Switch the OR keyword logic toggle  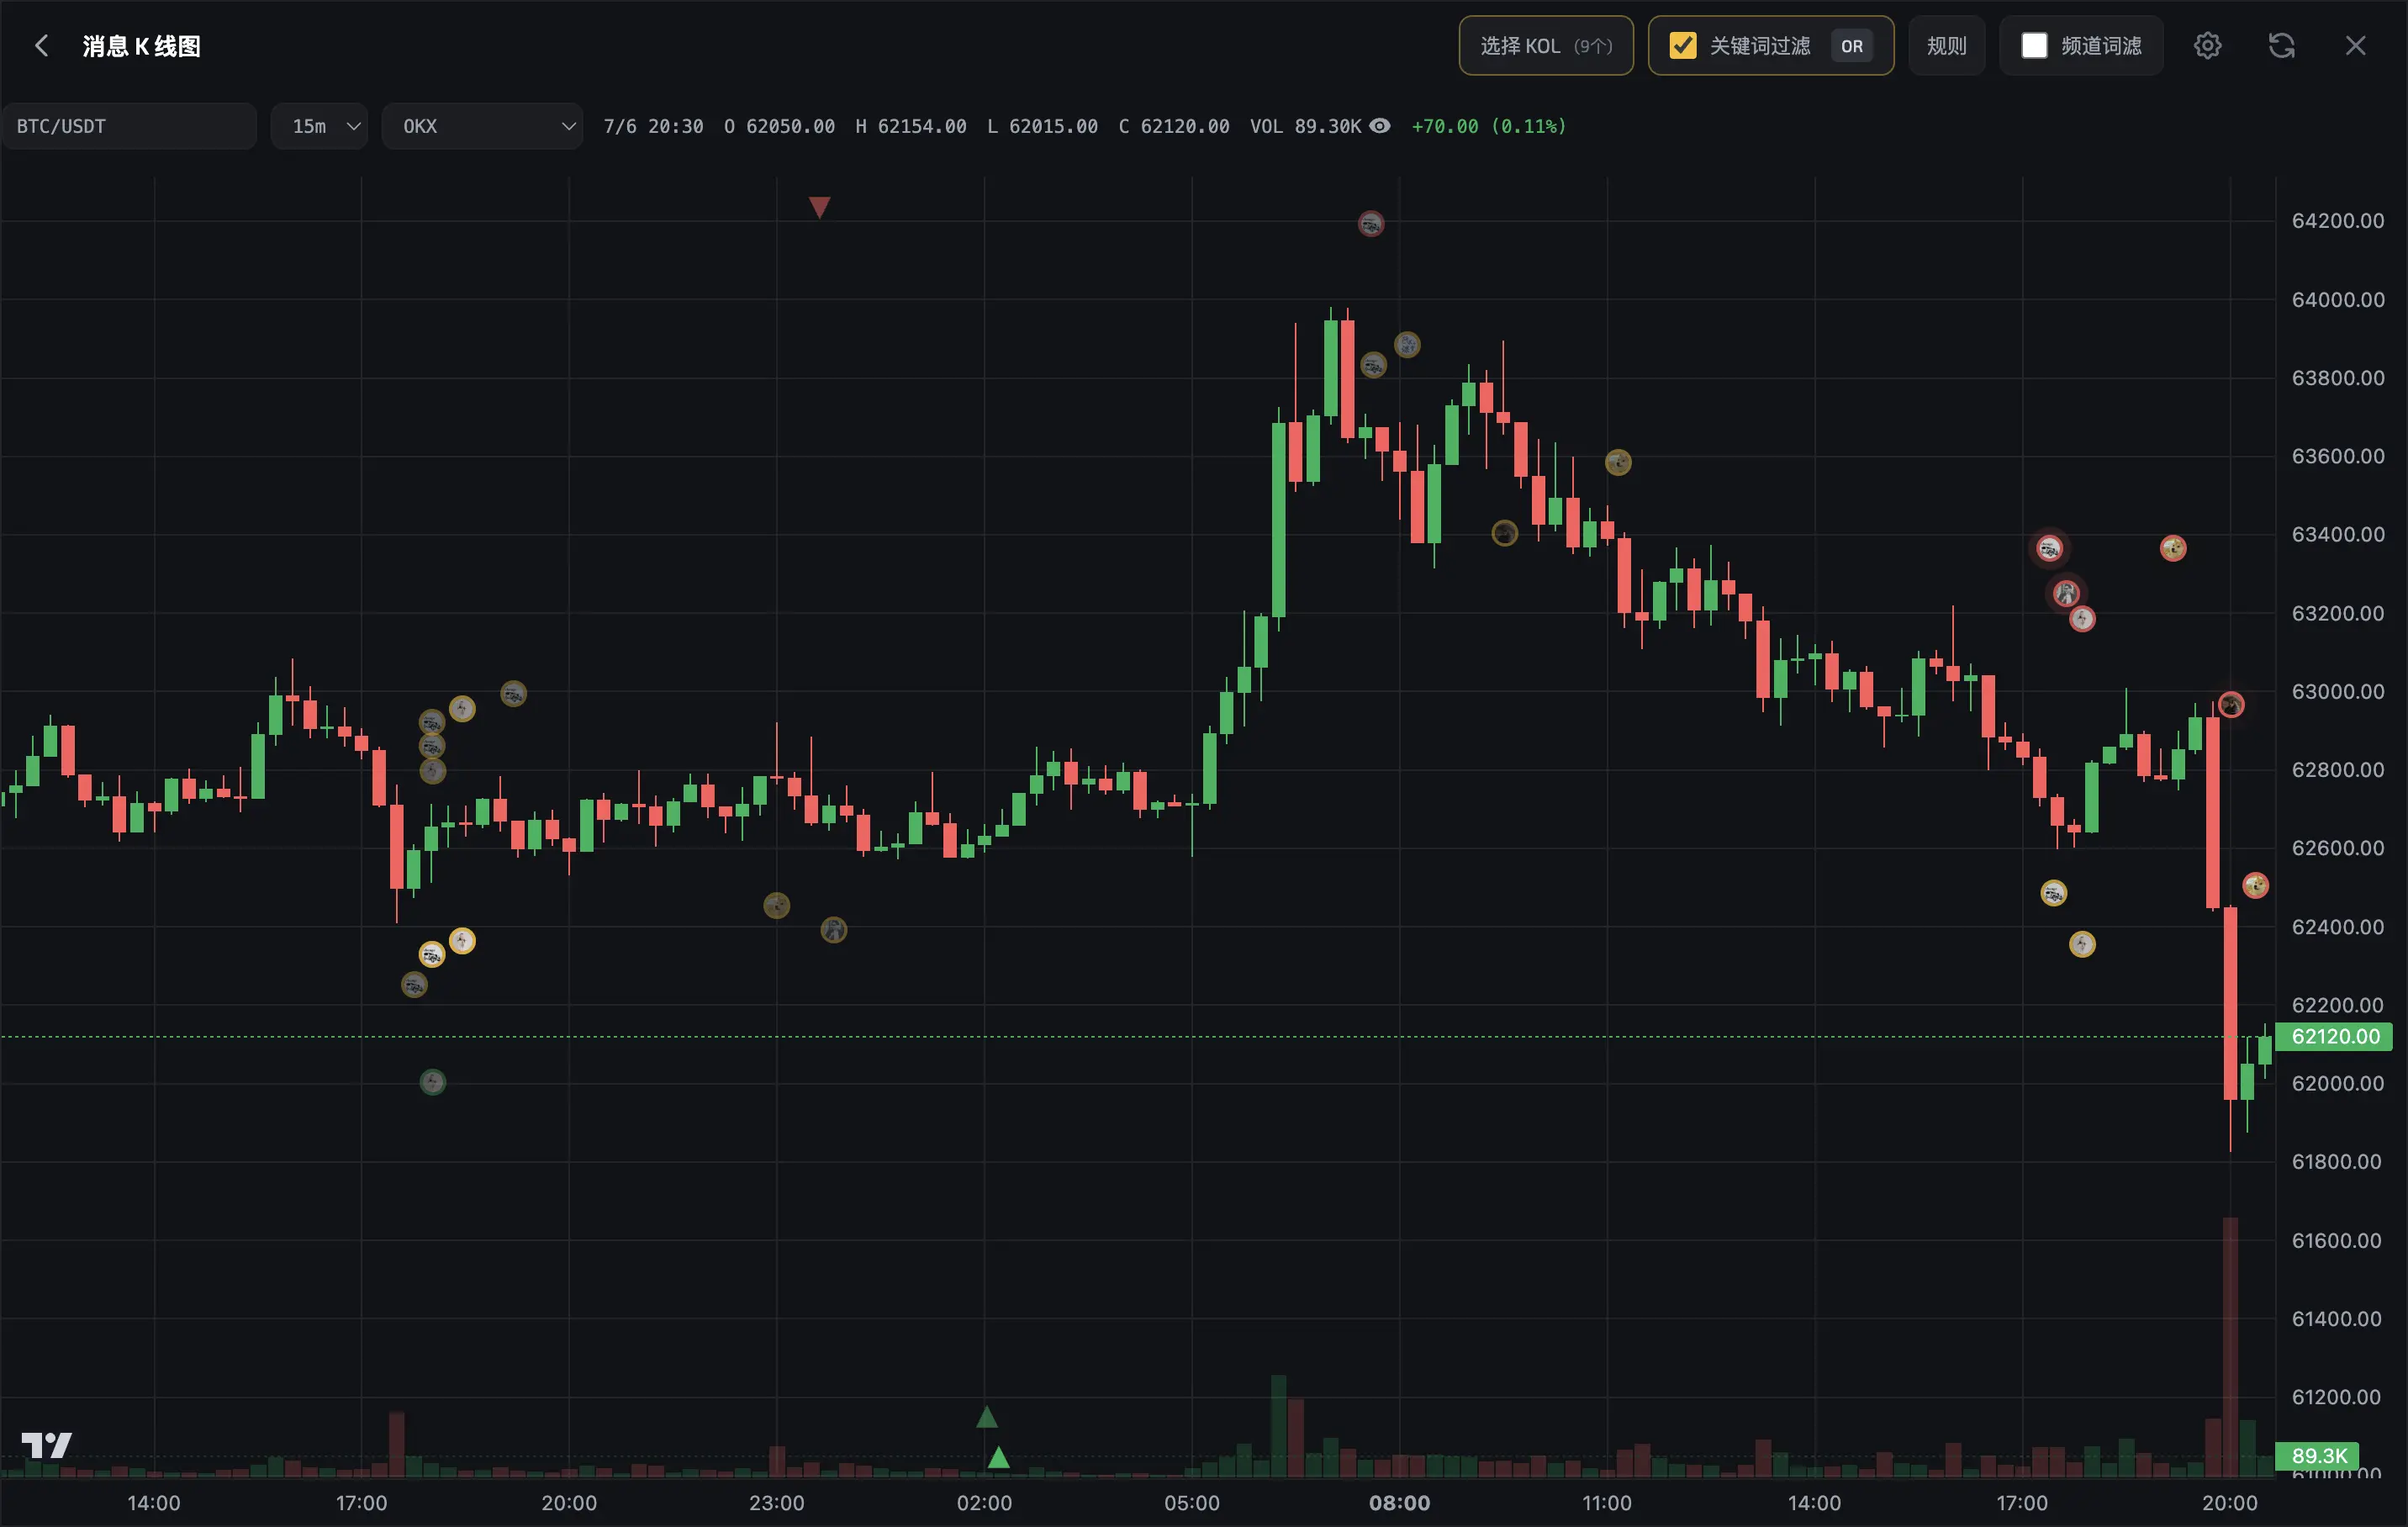[x=1851, y=46]
